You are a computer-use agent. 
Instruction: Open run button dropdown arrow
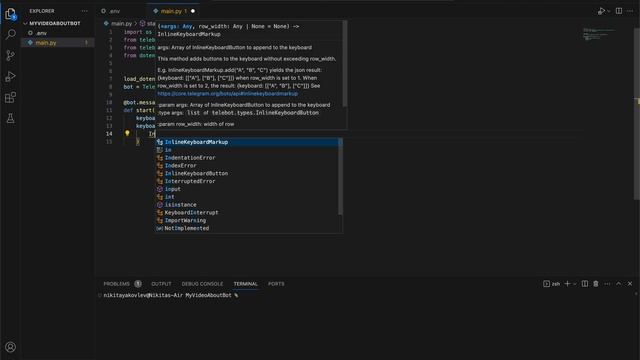point(609,11)
